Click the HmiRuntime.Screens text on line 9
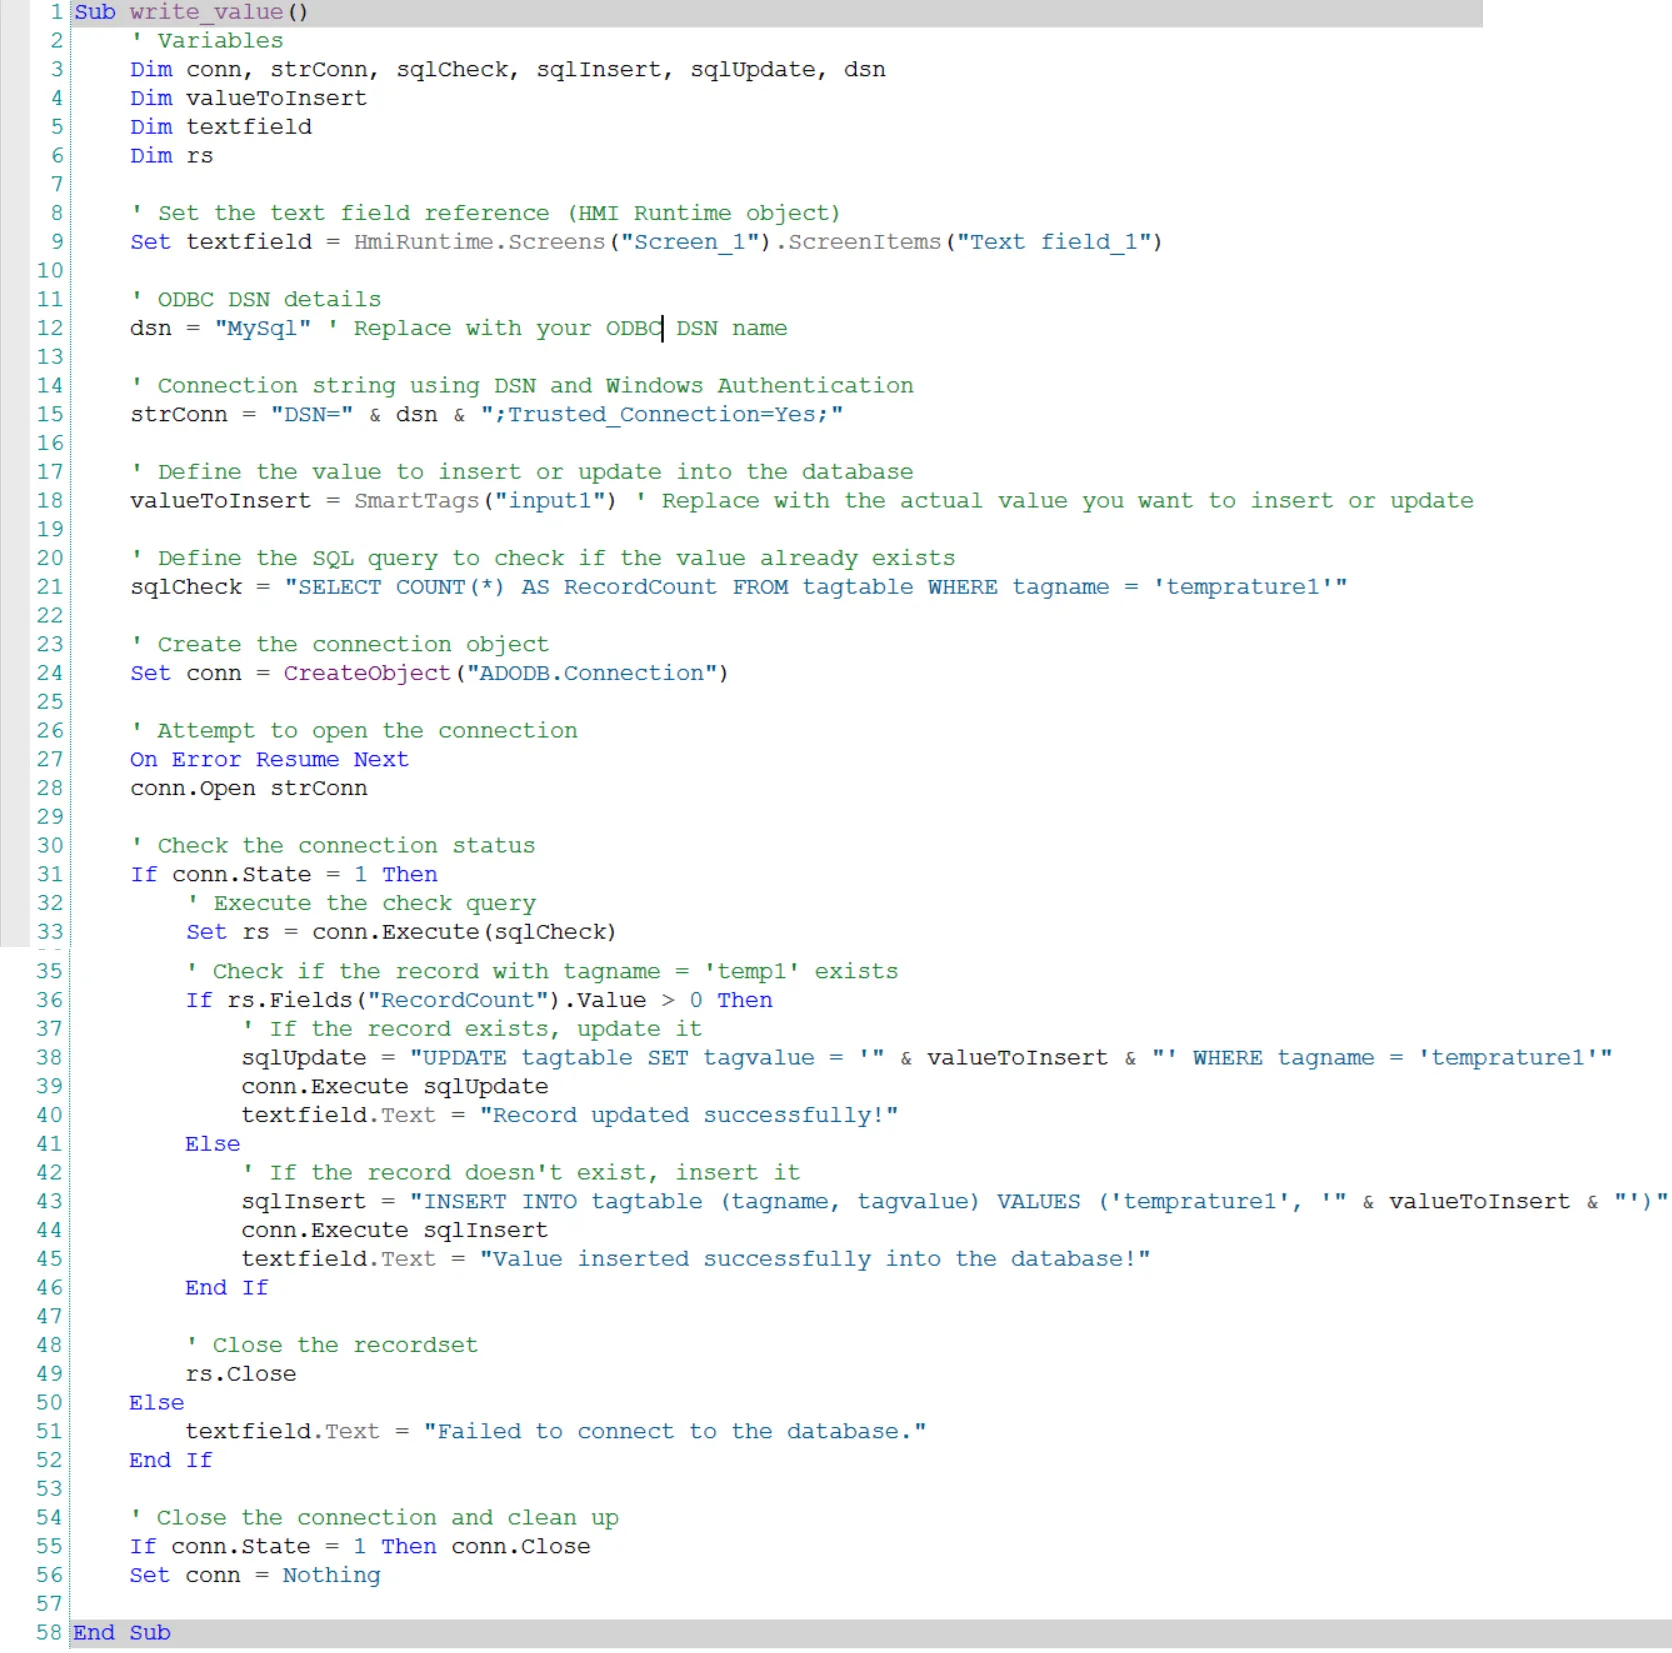 (x=479, y=242)
